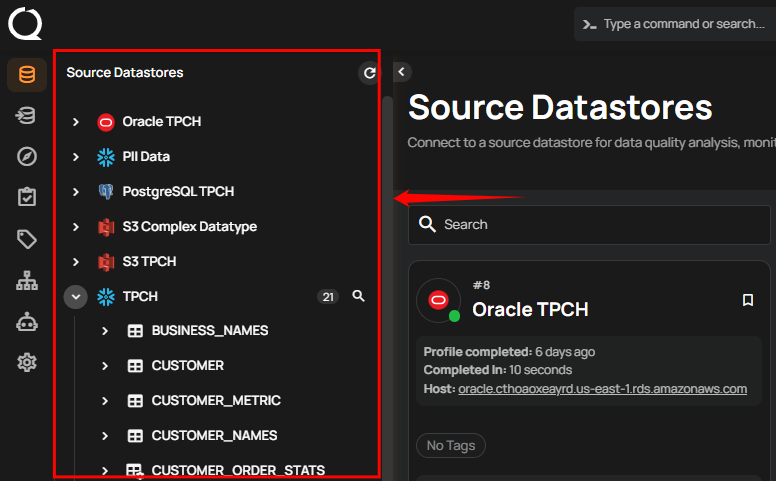Click the Oracle TPCH card logo
776x481 pixels.
click(x=438, y=300)
